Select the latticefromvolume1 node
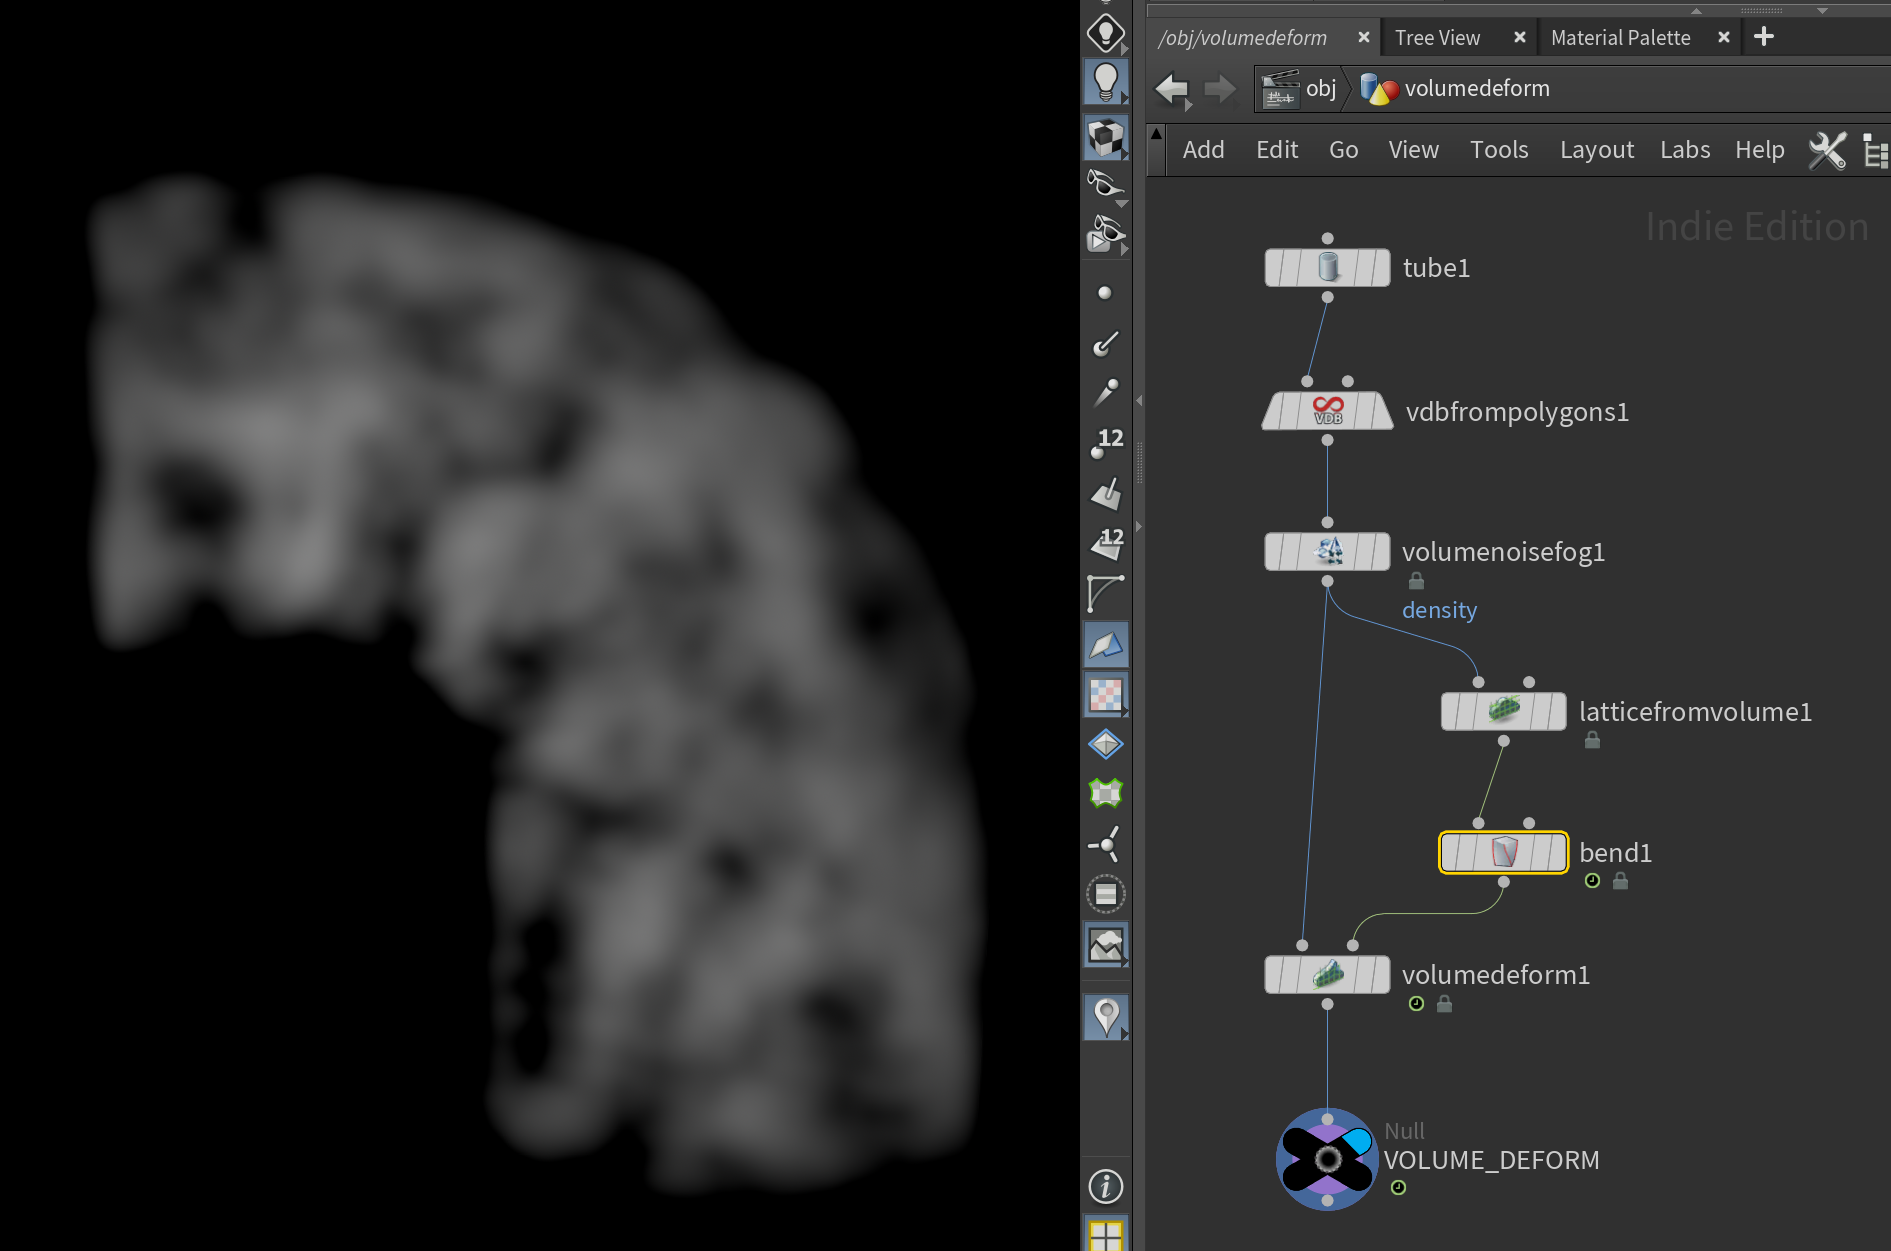Viewport: 1891px width, 1251px height. point(1503,712)
